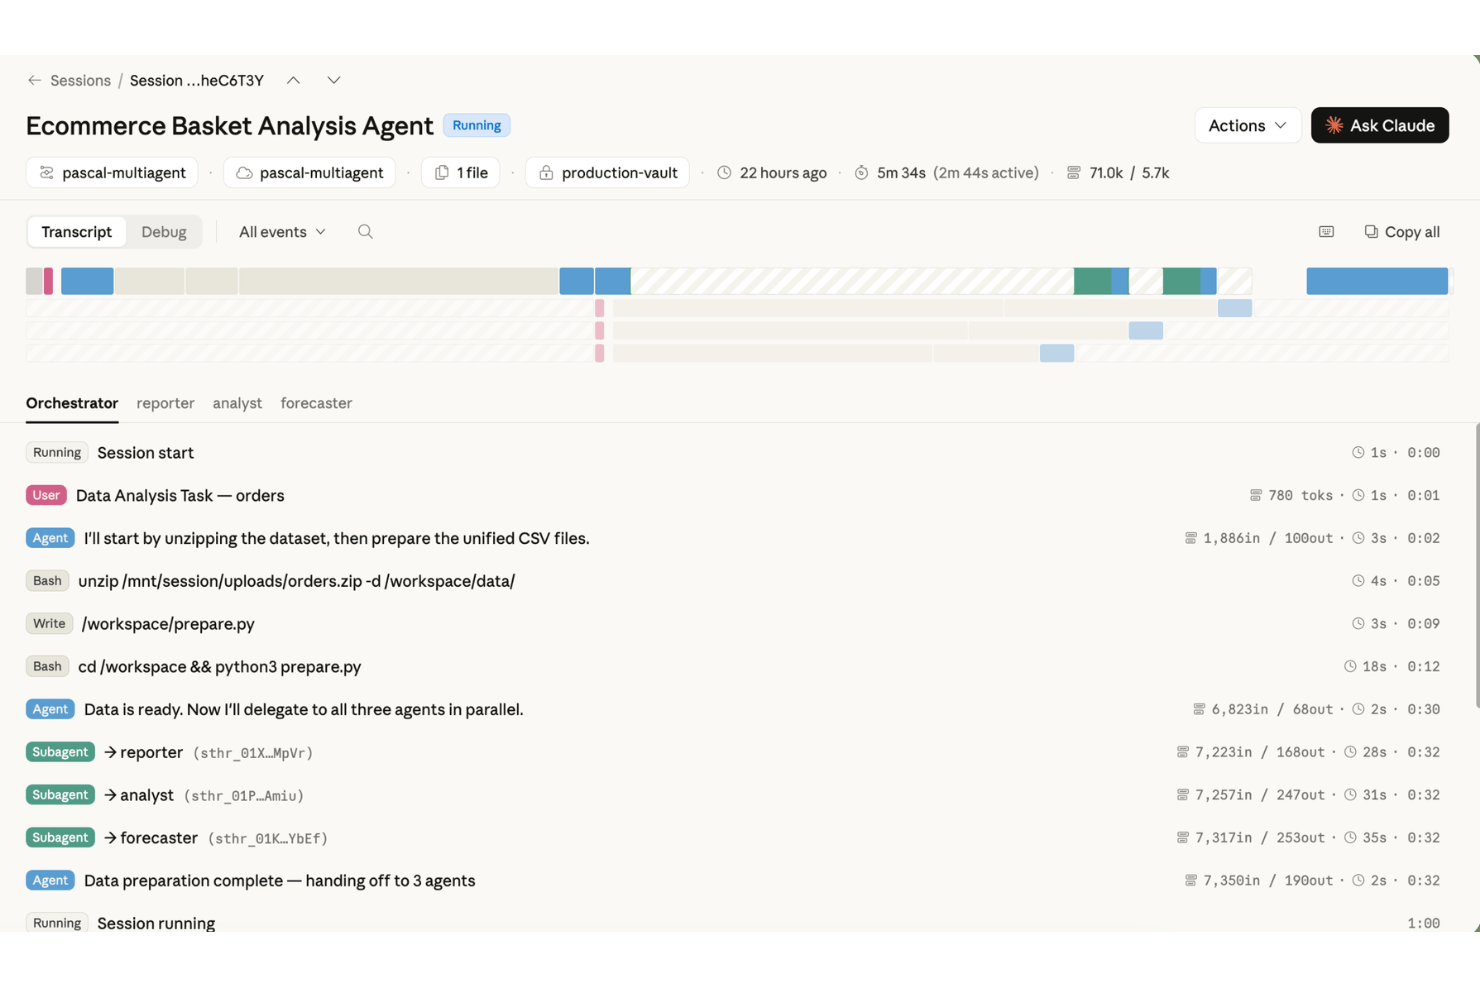This screenshot has height=987, width=1480.
Task: Click the pascal-multiagent environment cloud chip
Action: tap(310, 172)
